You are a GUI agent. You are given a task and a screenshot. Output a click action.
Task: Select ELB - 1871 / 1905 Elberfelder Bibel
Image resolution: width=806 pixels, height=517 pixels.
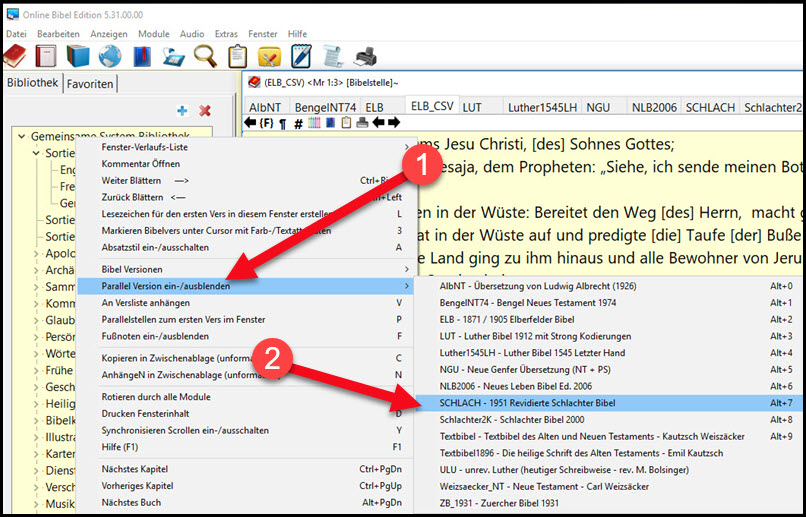(609, 320)
